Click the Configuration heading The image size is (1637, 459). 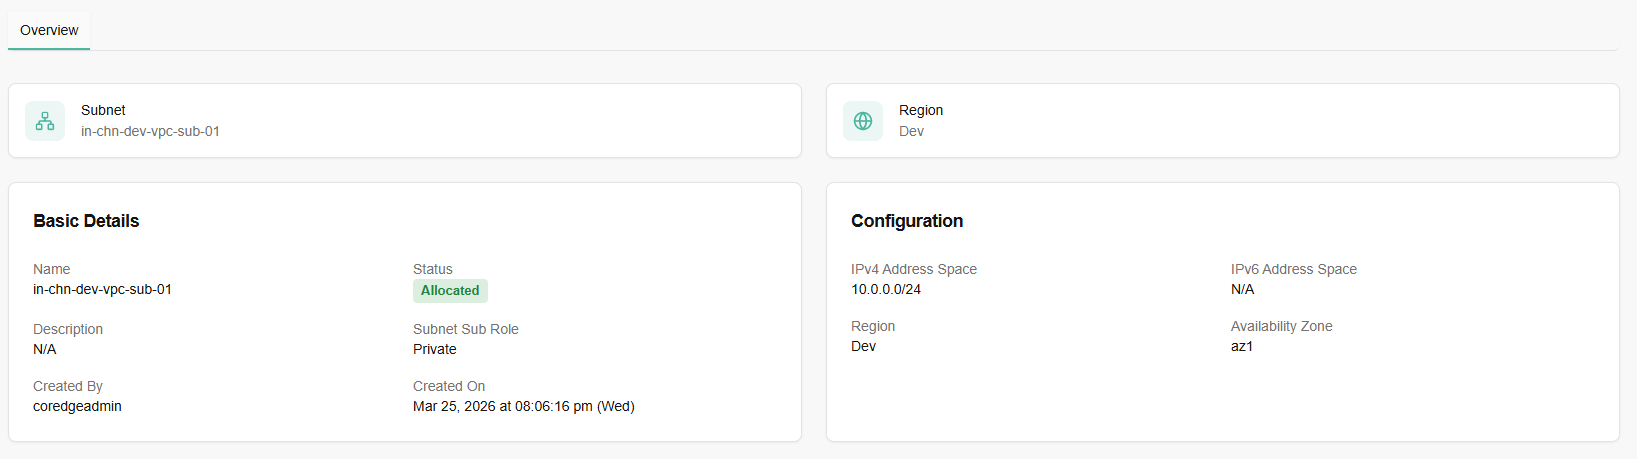coord(907,221)
